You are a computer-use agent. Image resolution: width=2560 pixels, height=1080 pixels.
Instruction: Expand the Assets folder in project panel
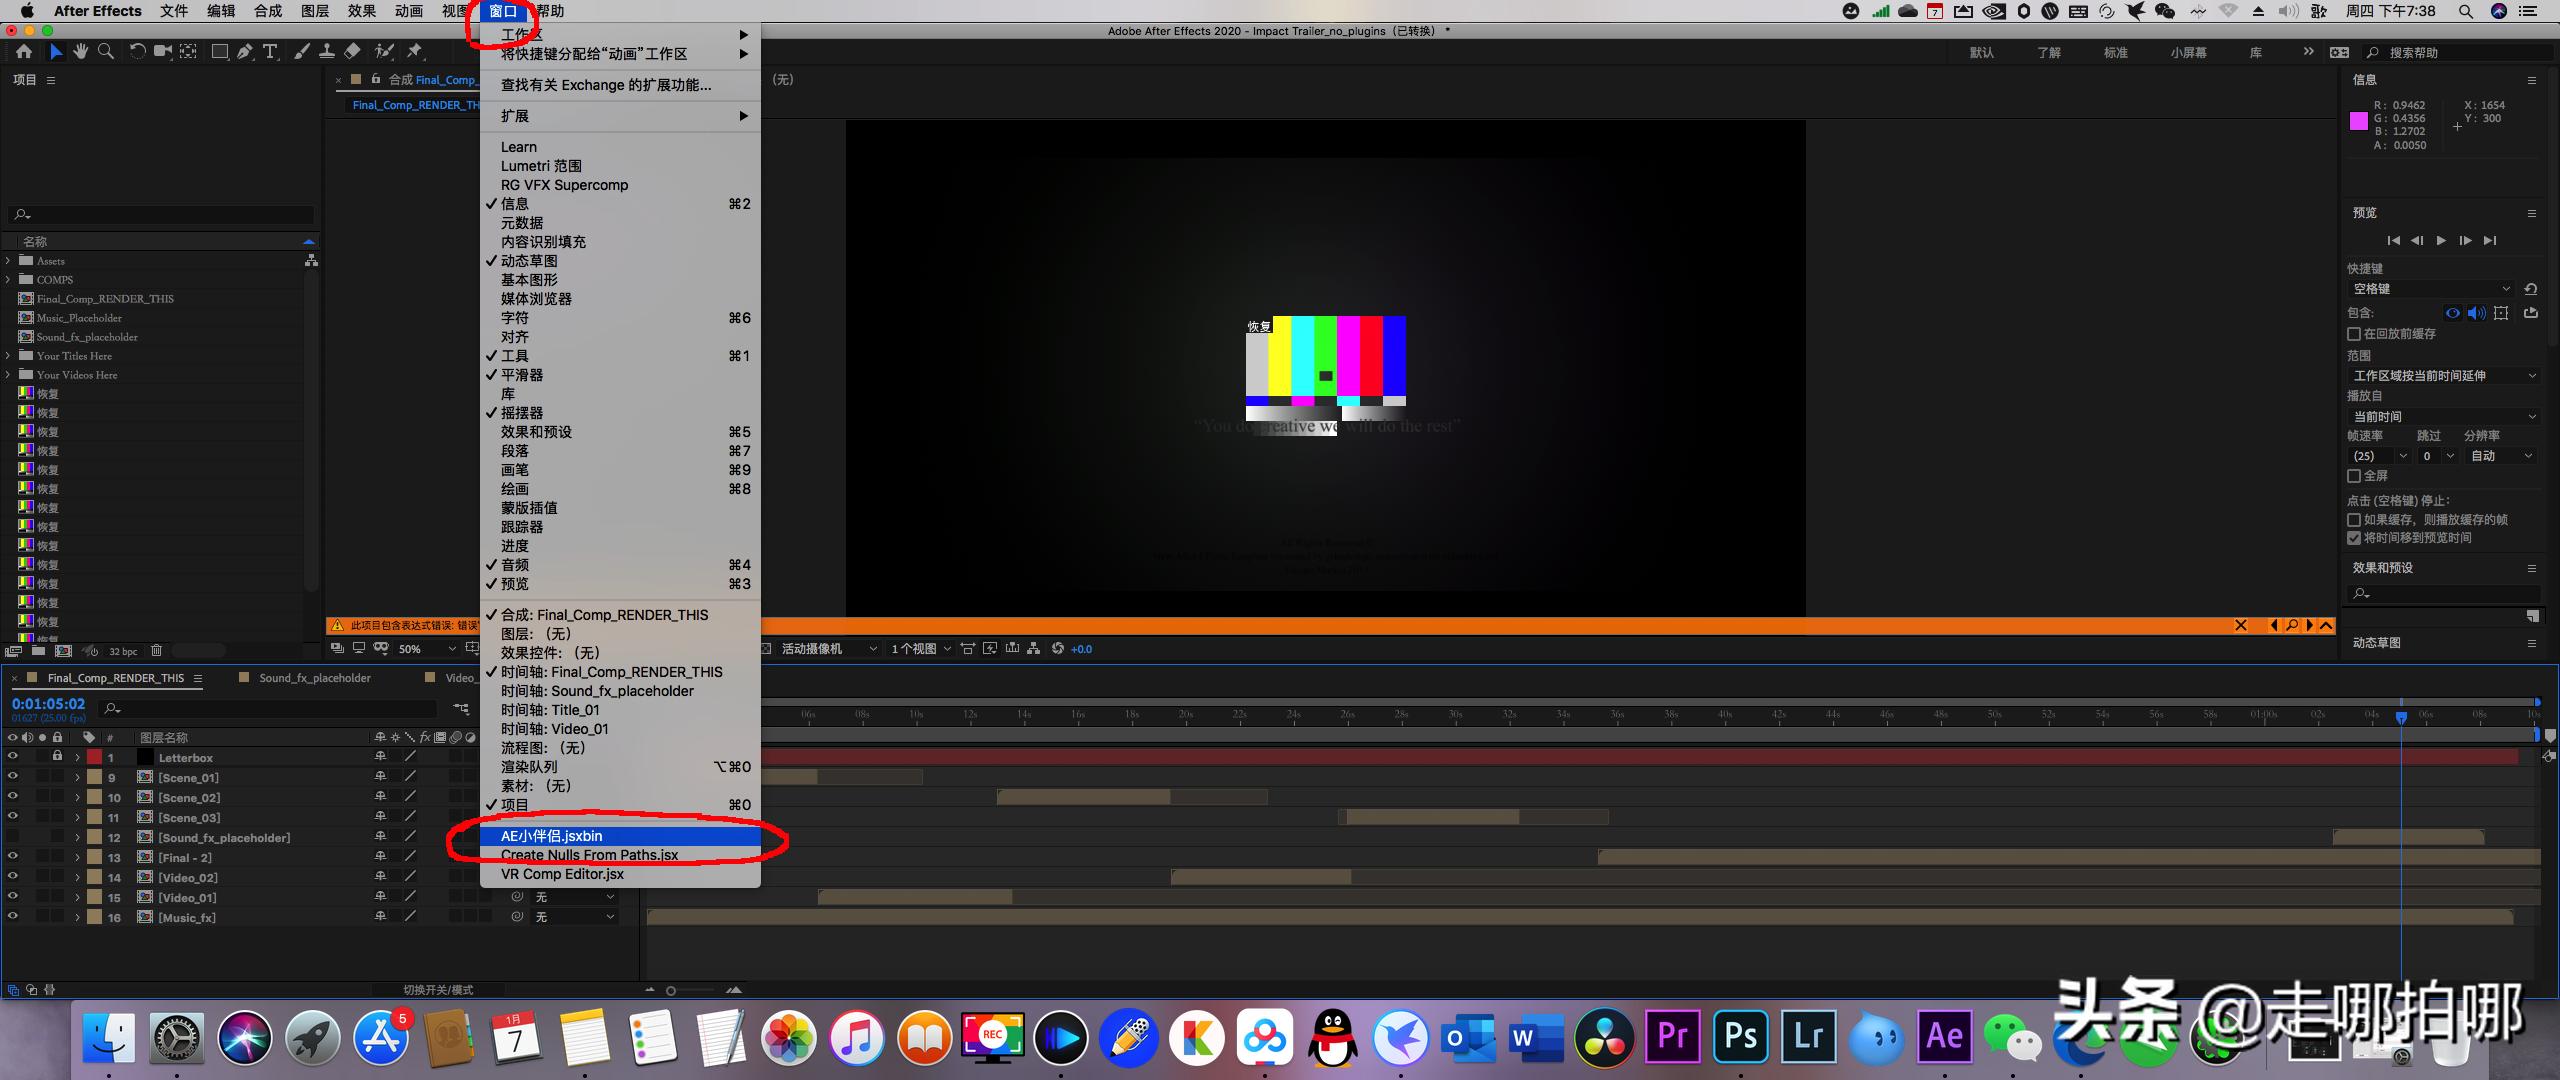(8, 261)
